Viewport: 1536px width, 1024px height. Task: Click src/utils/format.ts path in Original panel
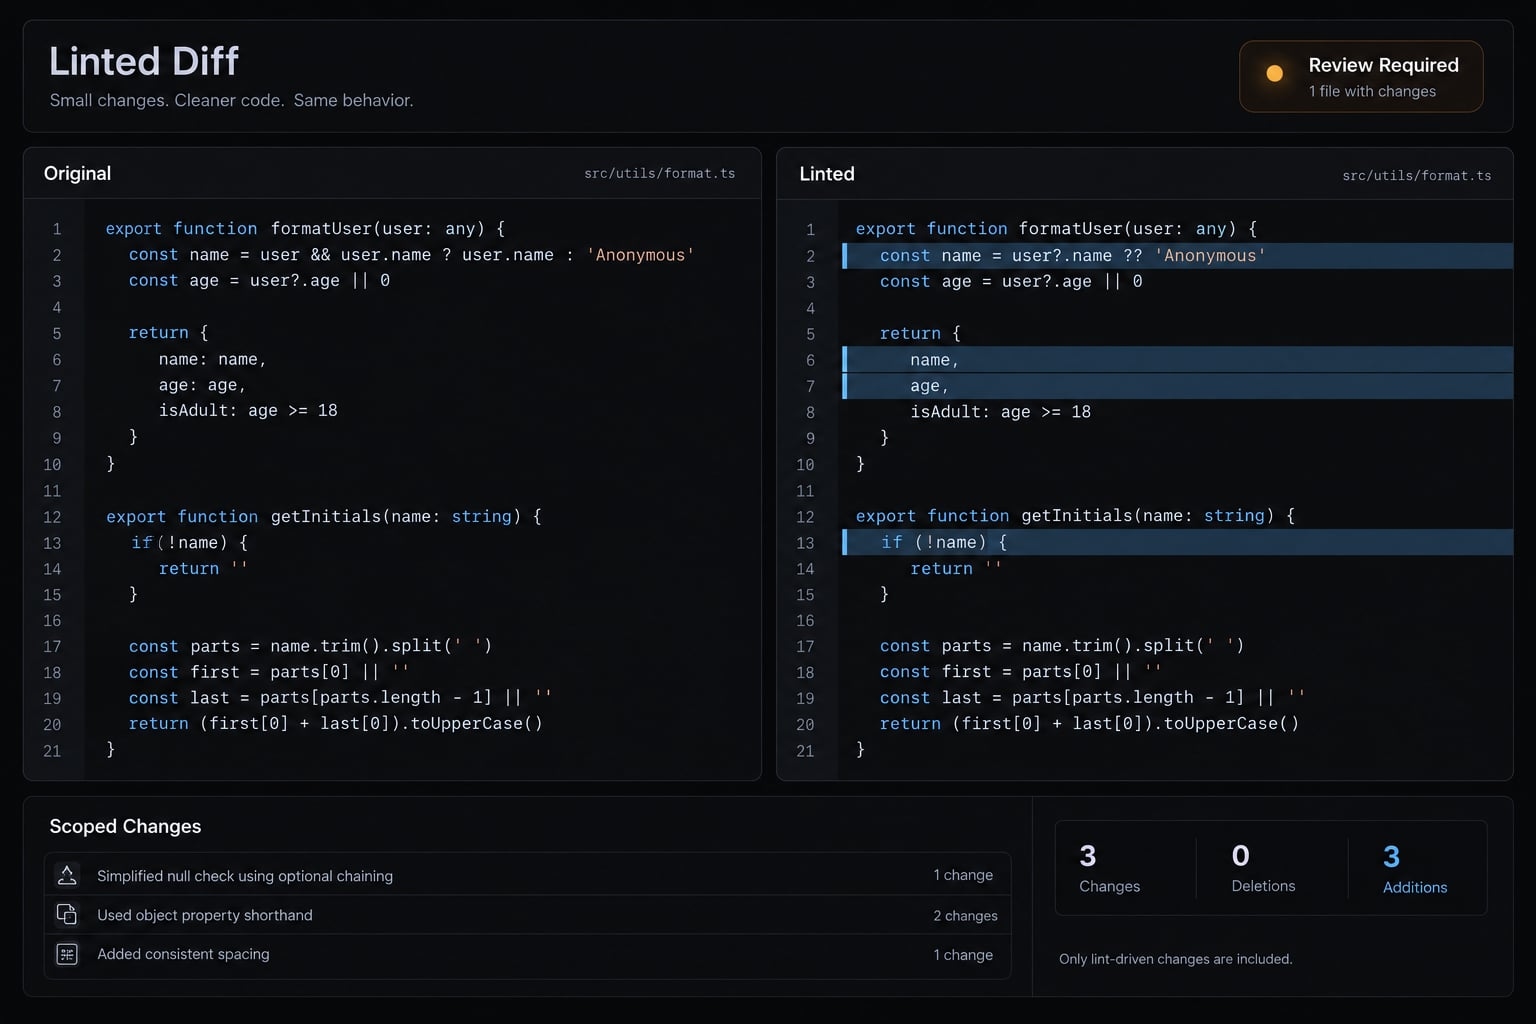pyautogui.click(x=660, y=173)
